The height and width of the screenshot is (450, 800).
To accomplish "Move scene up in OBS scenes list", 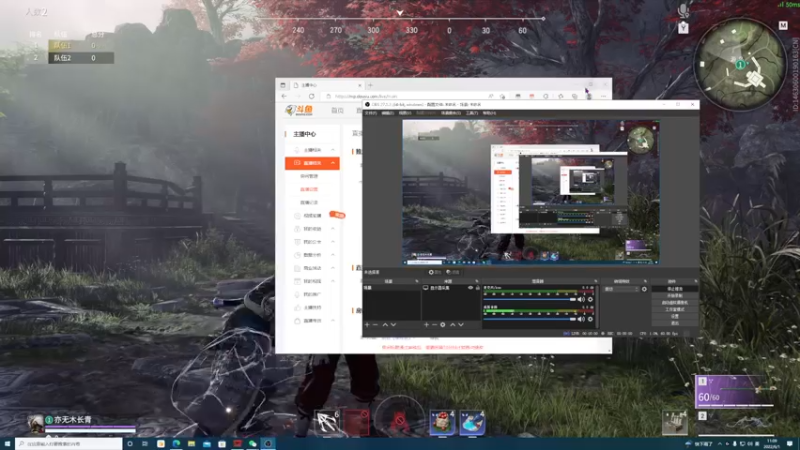I will click(385, 324).
